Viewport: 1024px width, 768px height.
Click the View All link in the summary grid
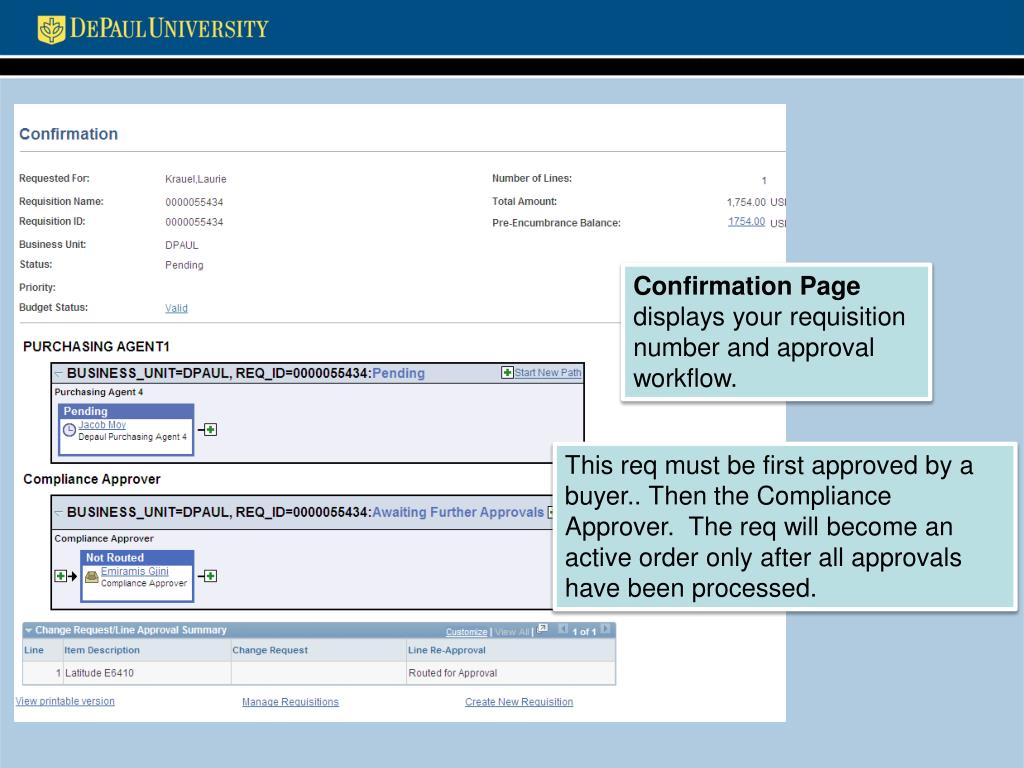pos(512,632)
